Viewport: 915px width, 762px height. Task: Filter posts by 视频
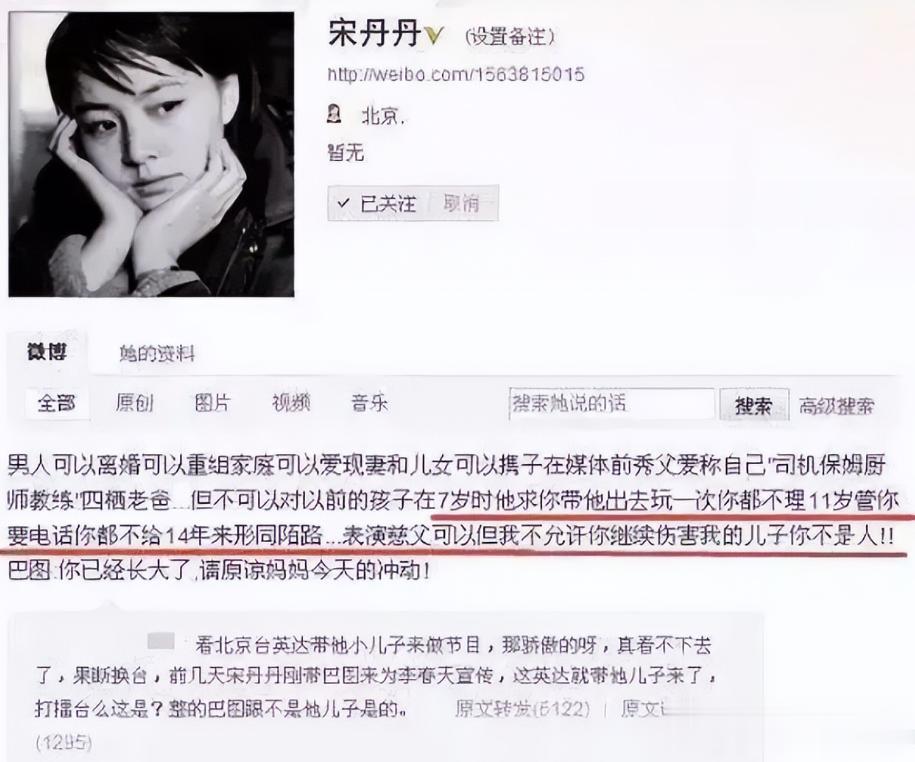(x=291, y=403)
